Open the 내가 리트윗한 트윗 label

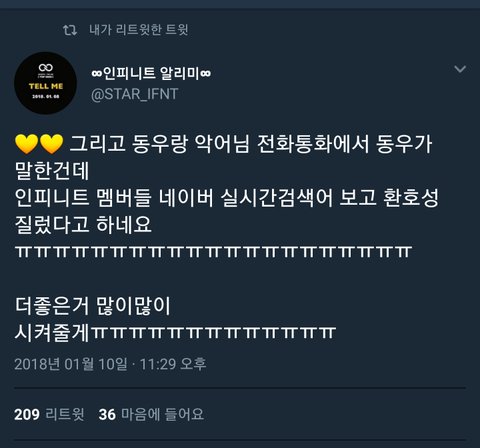139,30
